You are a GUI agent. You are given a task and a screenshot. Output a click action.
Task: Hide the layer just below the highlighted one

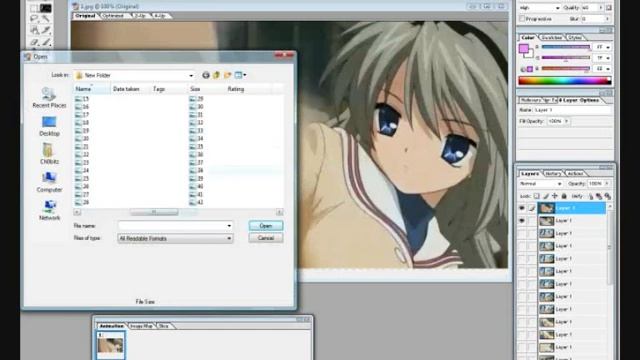522,221
